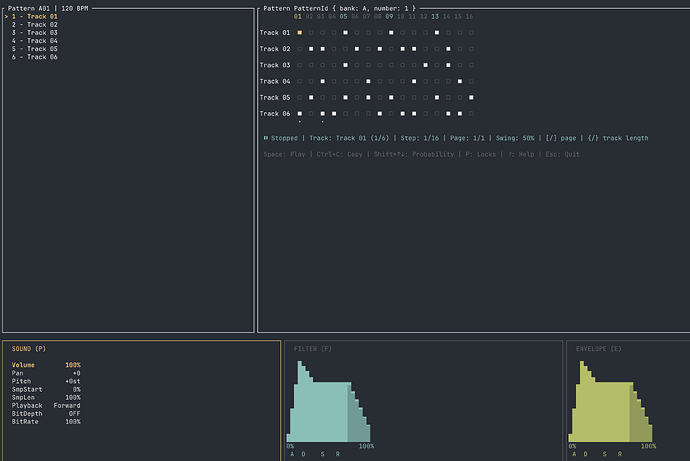This screenshot has height=461, width=690.
Task: Enable step 01 on Track 02 row
Action: pyautogui.click(x=300, y=49)
